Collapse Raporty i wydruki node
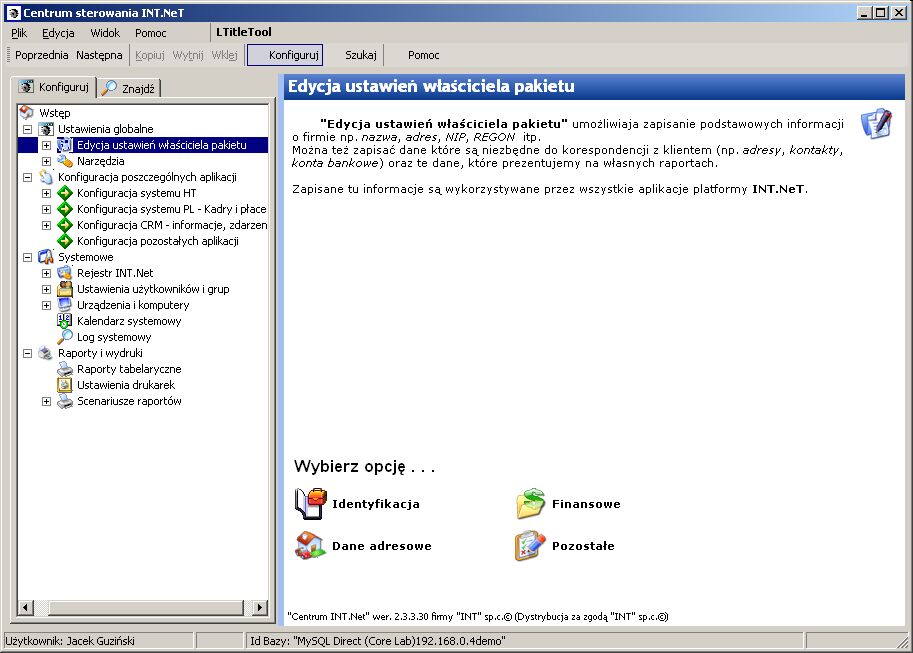Image resolution: width=913 pixels, height=653 pixels. (27, 354)
